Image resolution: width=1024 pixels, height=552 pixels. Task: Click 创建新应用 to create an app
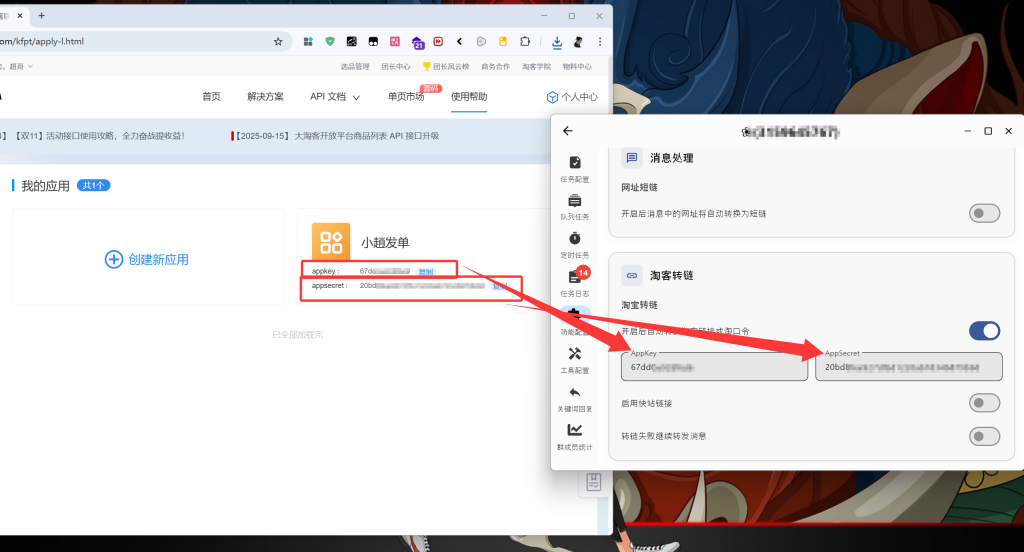pyautogui.click(x=147, y=259)
